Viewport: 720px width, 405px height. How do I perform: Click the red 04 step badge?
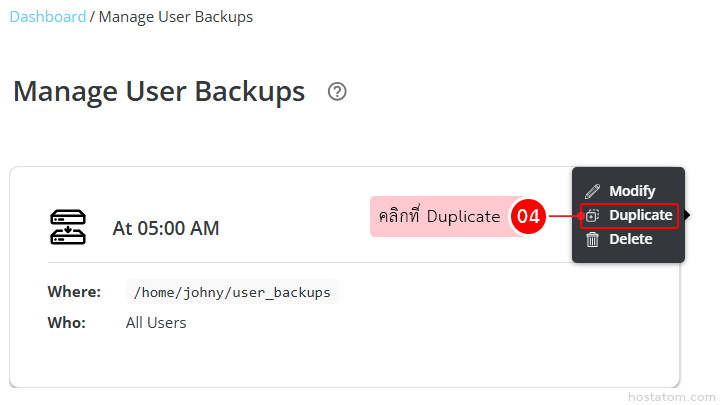coord(528,216)
